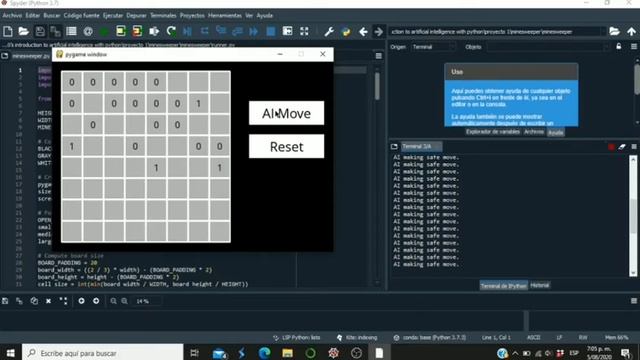
Task: Switch to Explorador de variables tab
Action: tap(493, 132)
